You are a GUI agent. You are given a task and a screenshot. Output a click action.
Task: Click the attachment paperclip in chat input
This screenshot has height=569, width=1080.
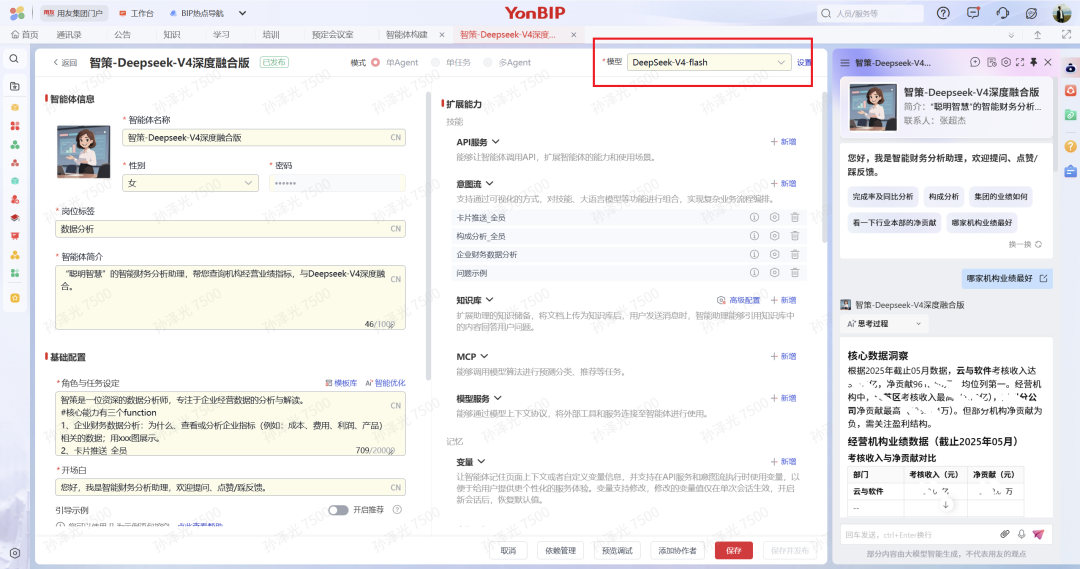pyautogui.click(x=1005, y=534)
